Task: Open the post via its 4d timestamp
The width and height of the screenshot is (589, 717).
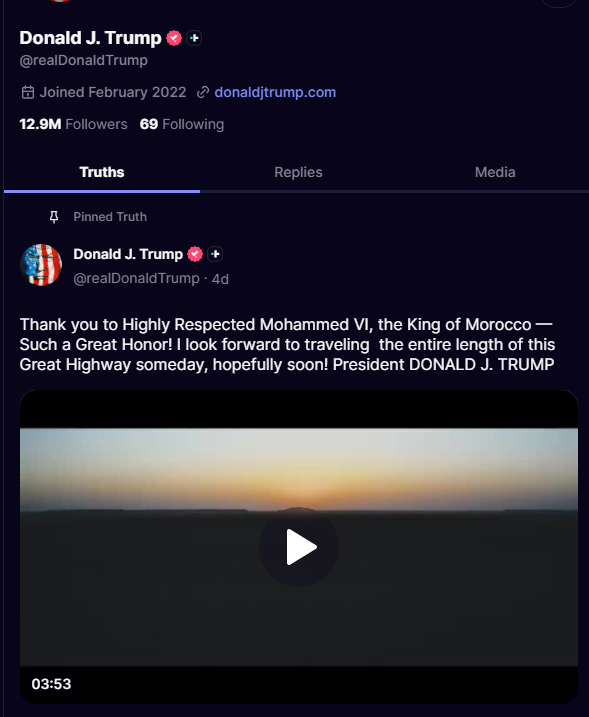Action: (220, 279)
